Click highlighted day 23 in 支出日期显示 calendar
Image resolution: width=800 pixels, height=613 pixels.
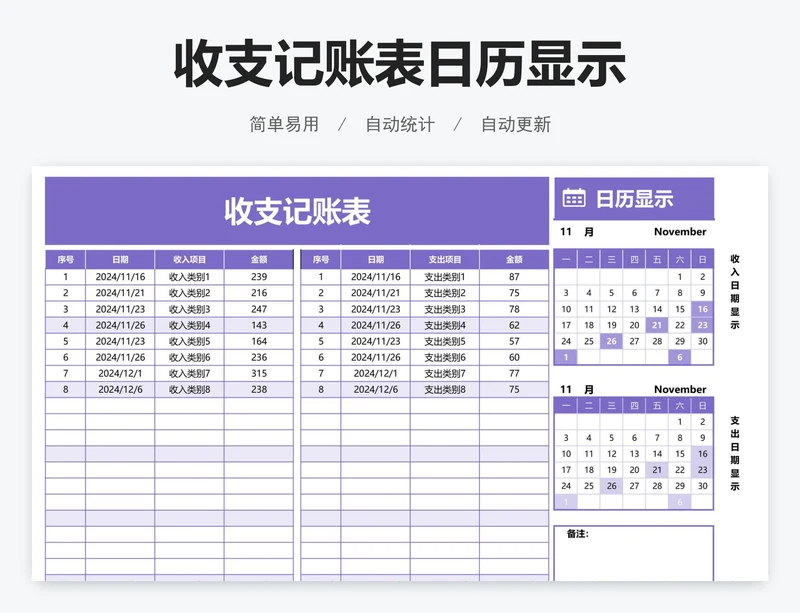point(703,470)
